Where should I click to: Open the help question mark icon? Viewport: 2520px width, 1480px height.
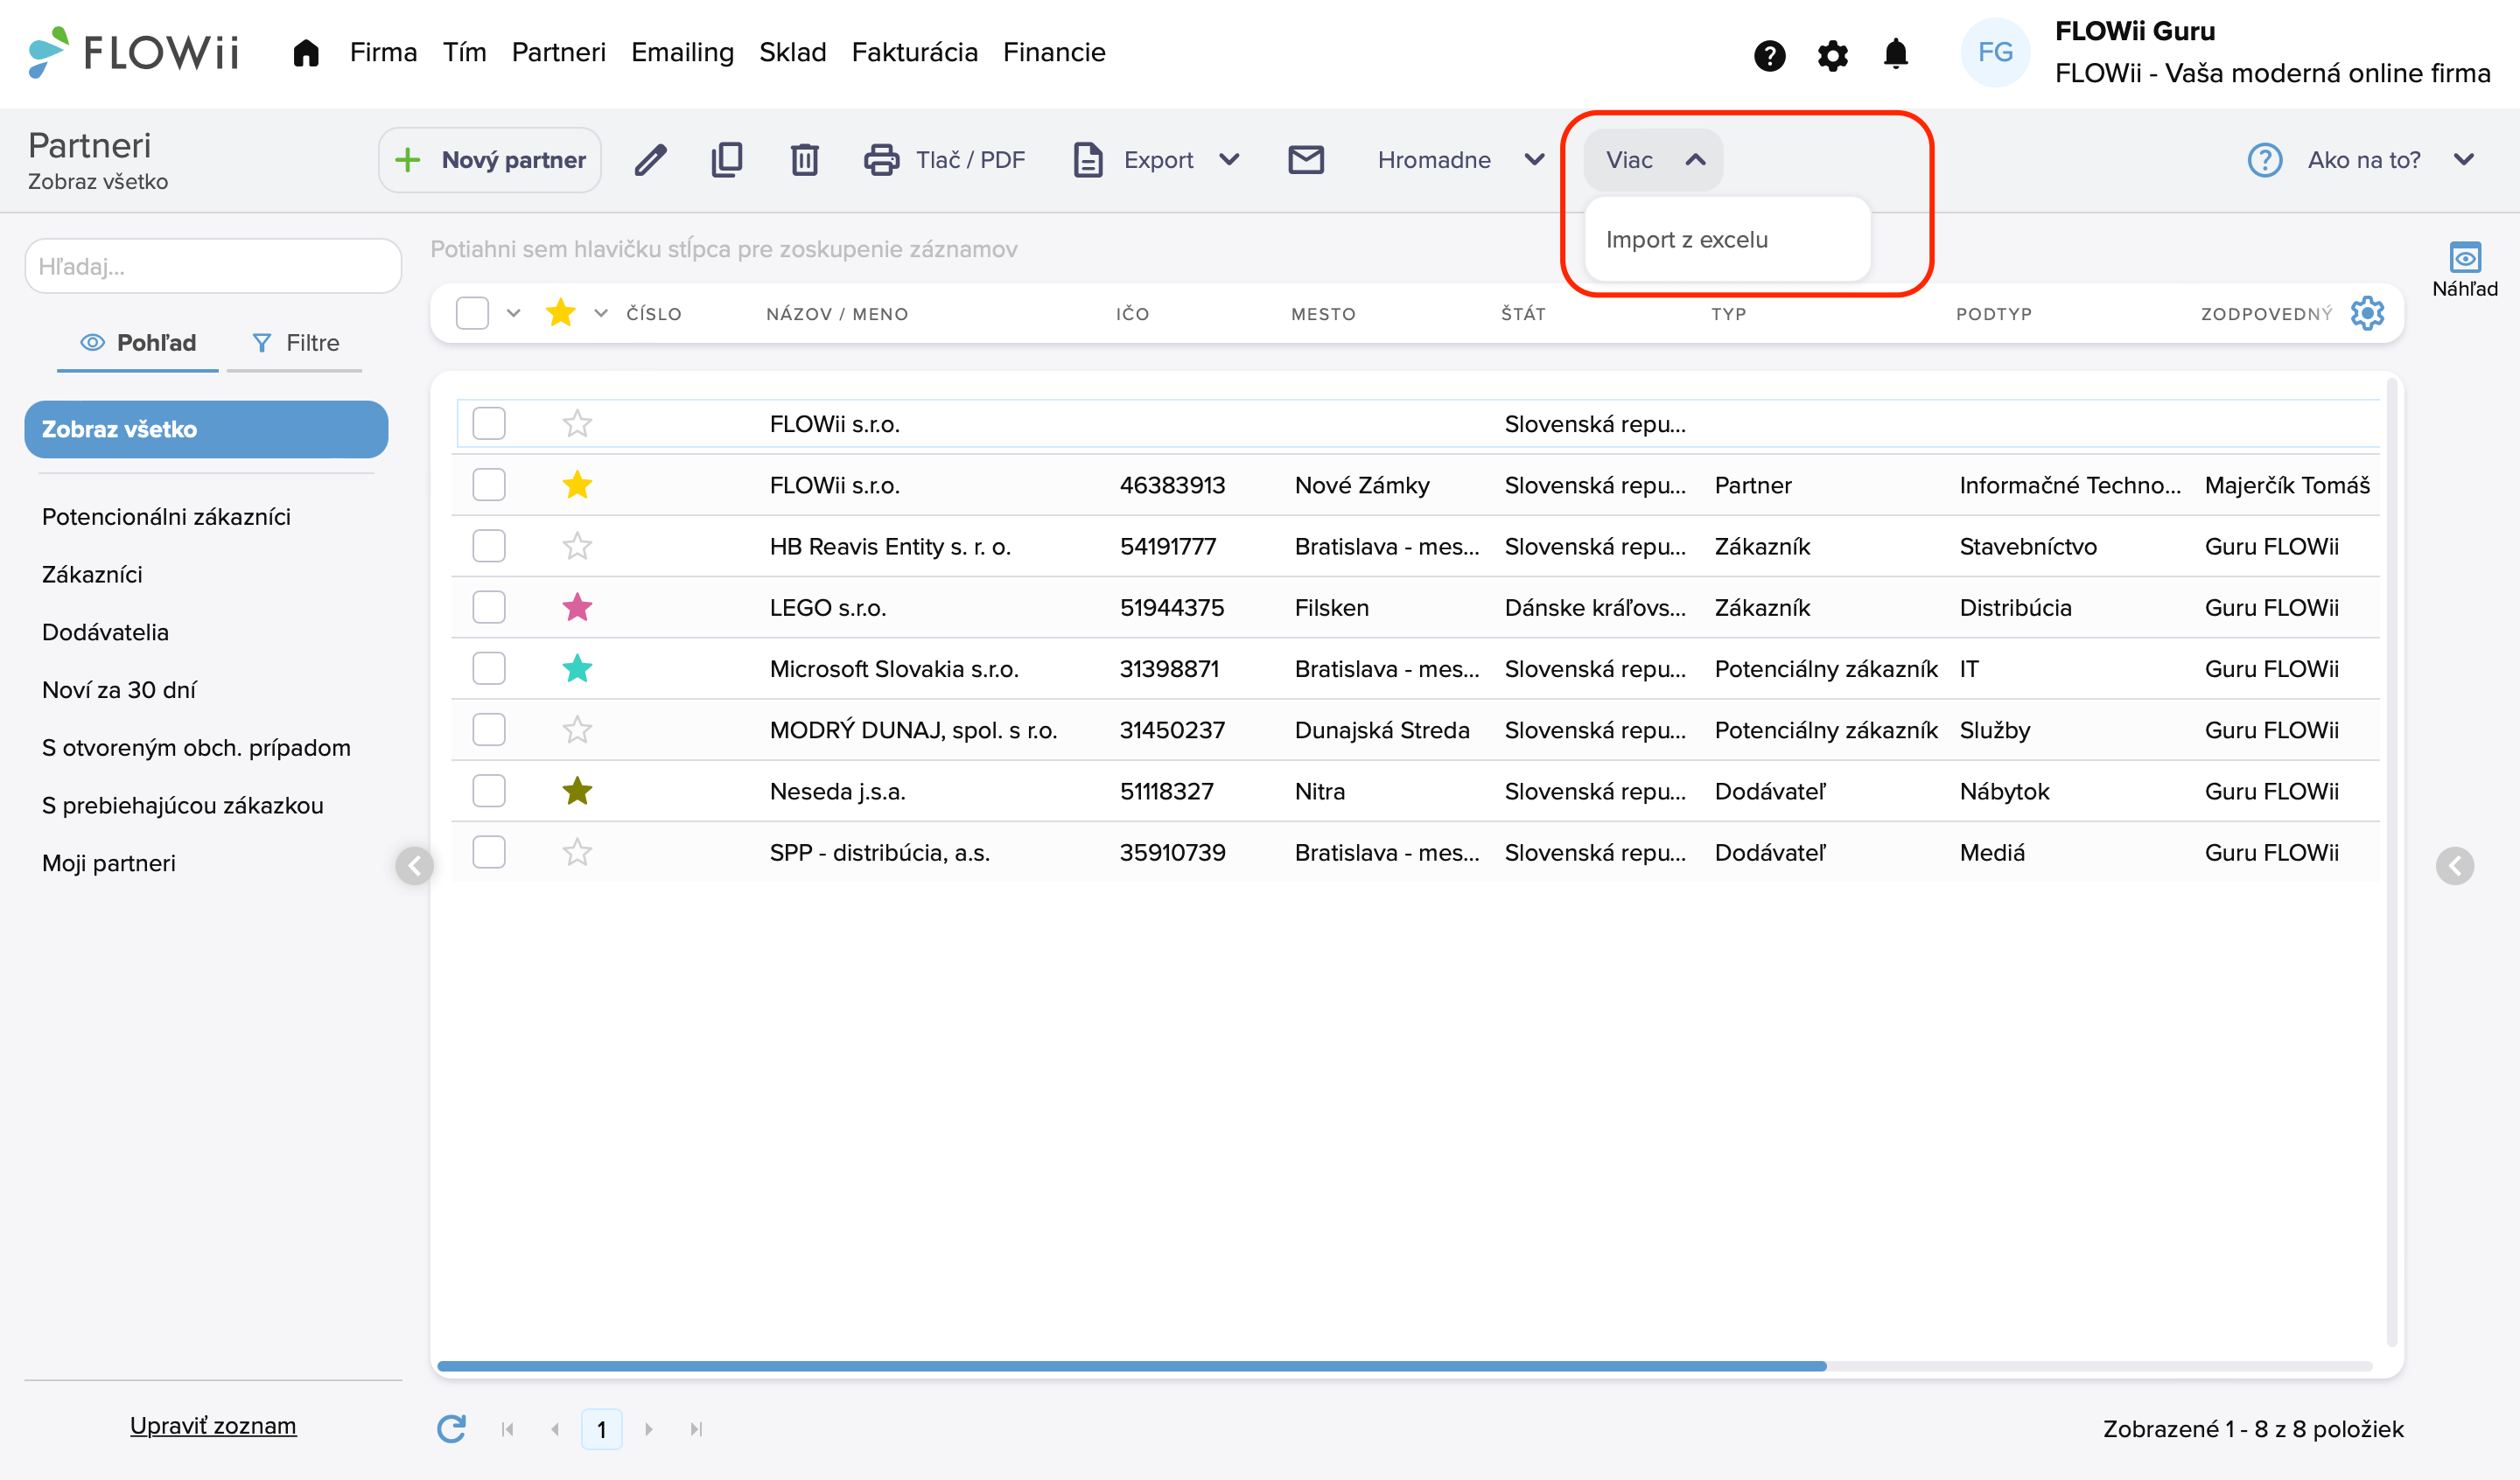(x=1769, y=55)
